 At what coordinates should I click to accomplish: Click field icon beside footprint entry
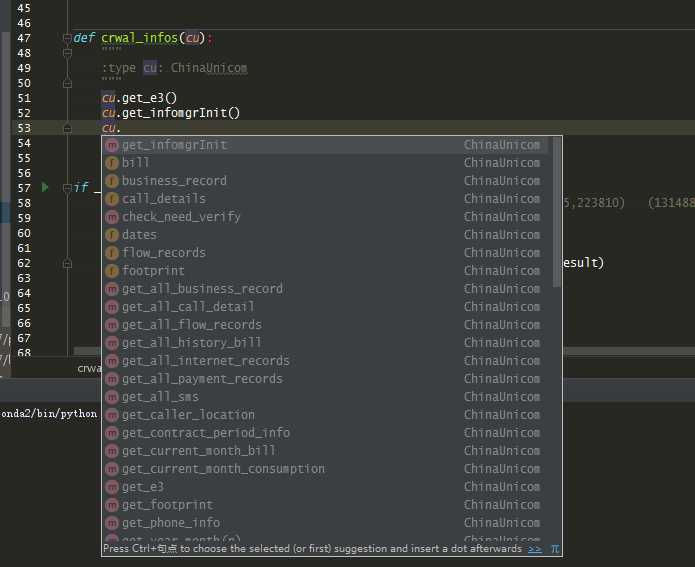point(112,270)
